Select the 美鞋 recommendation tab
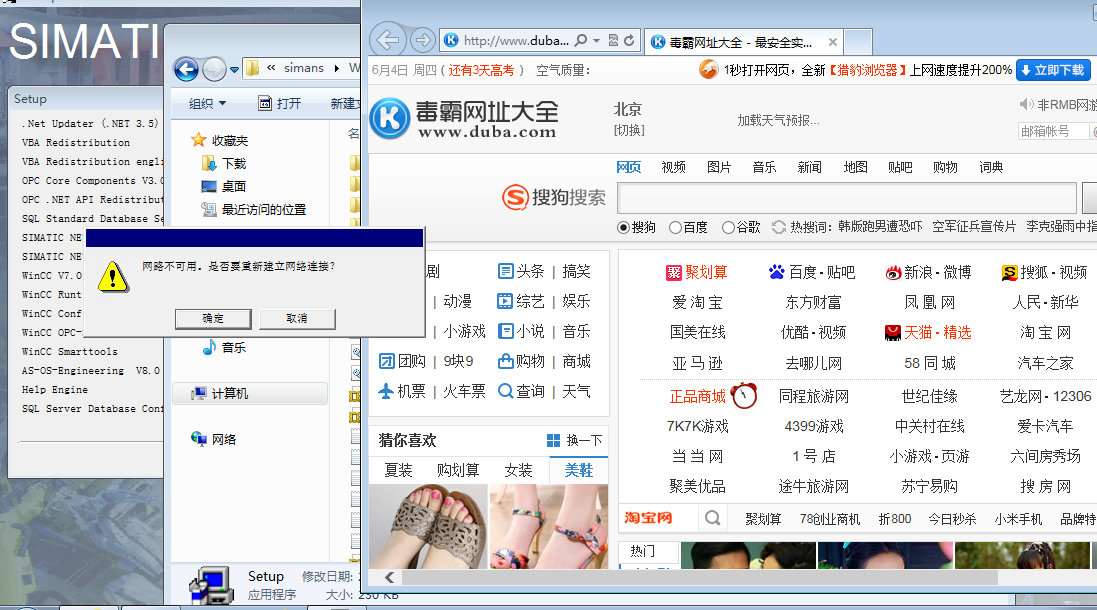This screenshot has height=610, width=1097. click(x=579, y=470)
